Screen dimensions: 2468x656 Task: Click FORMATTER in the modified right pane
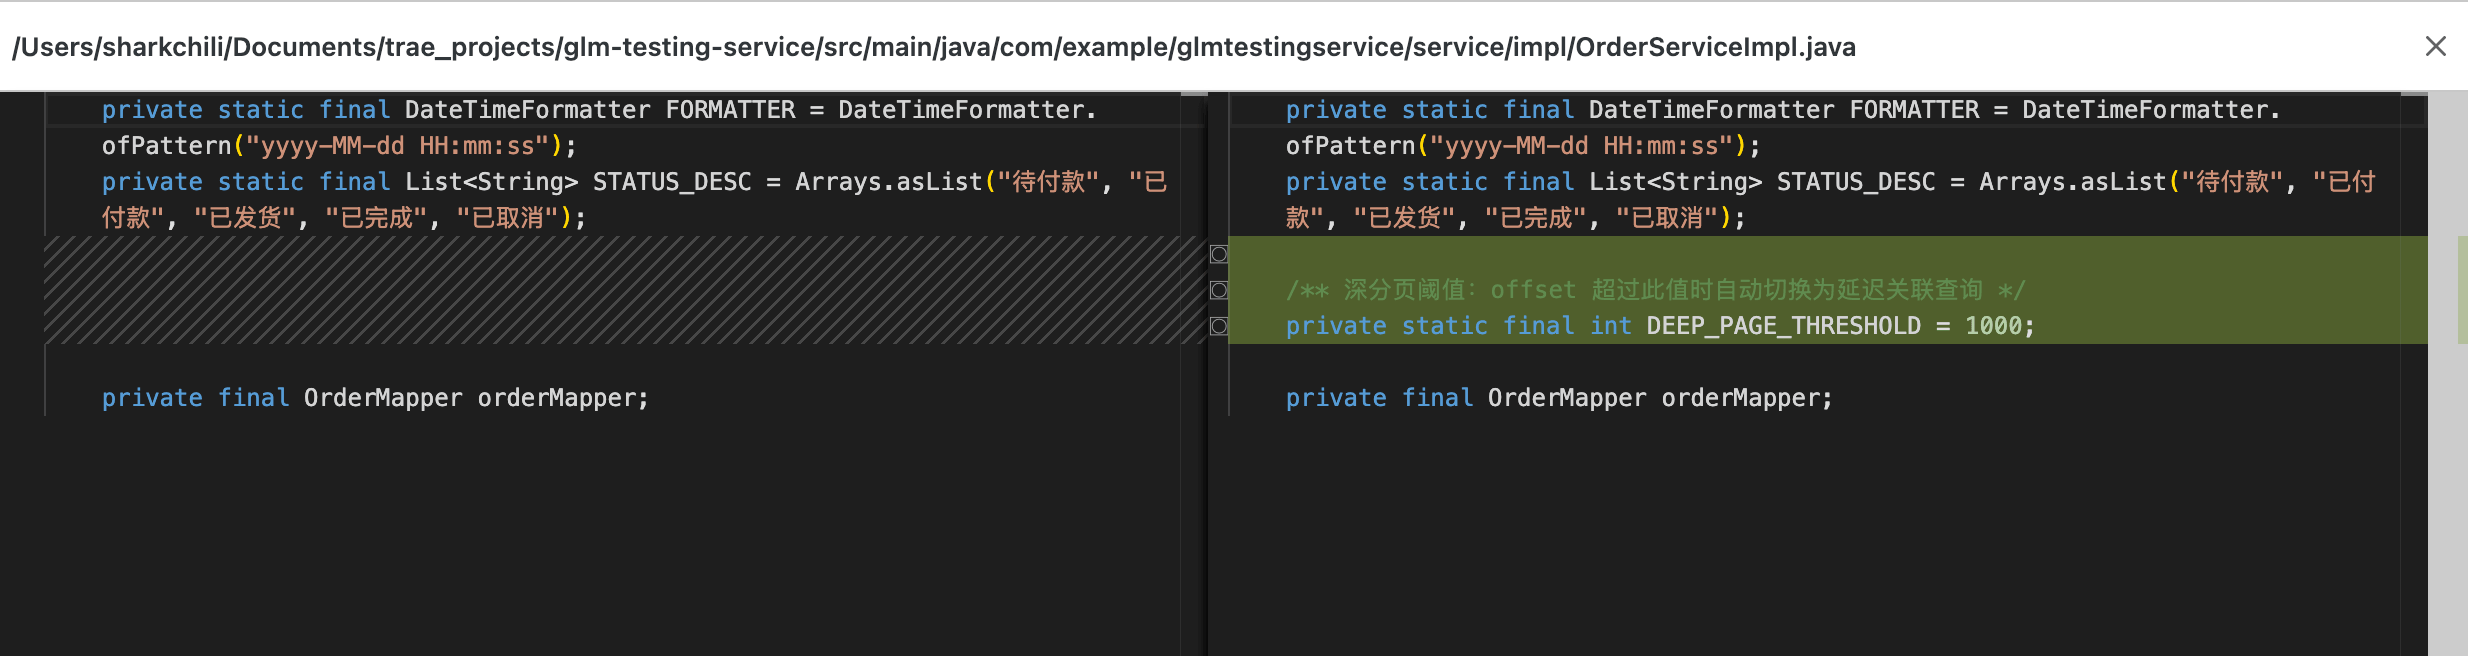click(1914, 110)
